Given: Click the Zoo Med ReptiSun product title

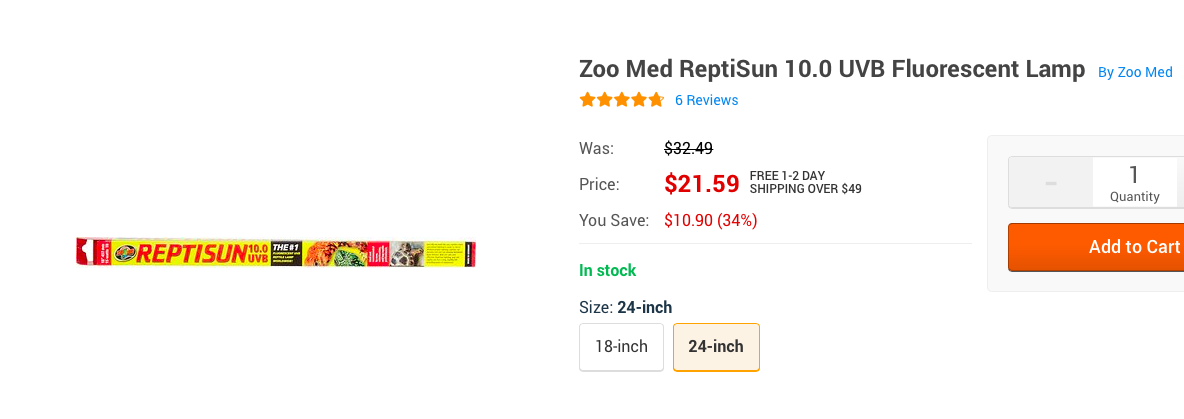Looking at the screenshot, I should pyautogui.click(x=832, y=70).
